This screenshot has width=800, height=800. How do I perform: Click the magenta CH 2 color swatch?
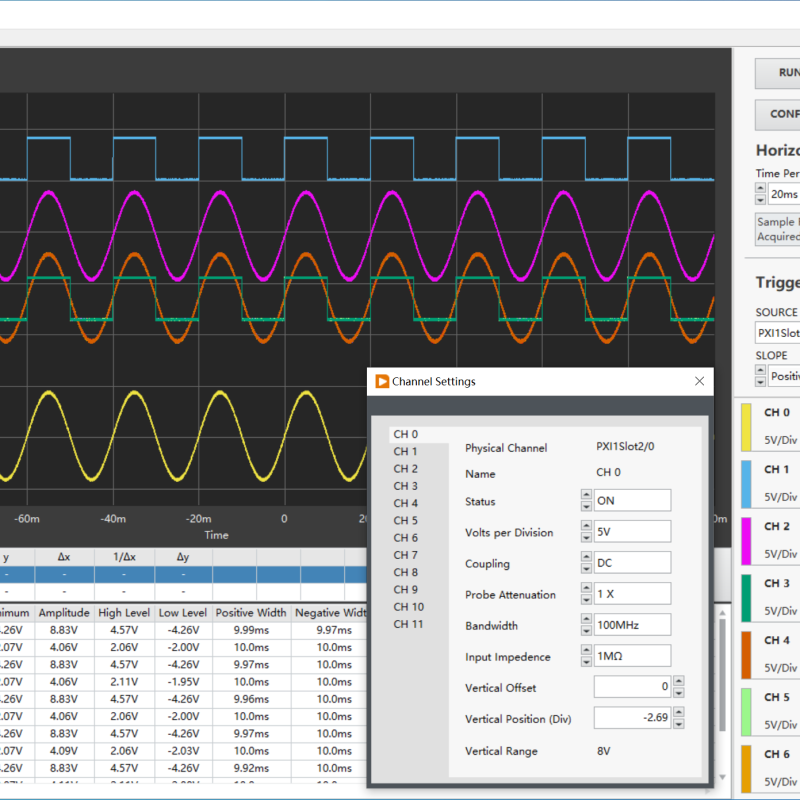(746, 541)
